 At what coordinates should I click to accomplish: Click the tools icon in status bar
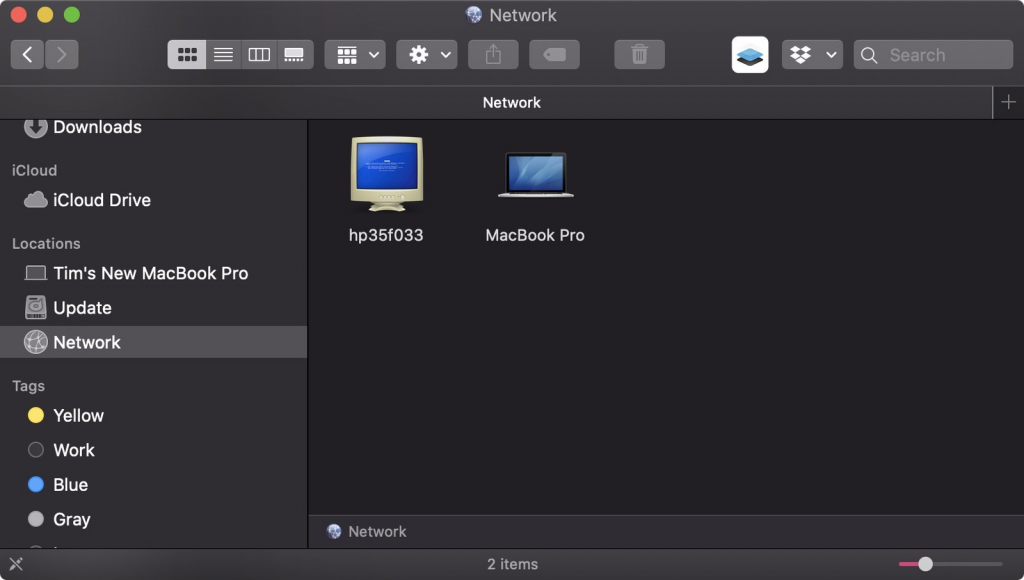(x=16, y=564)
